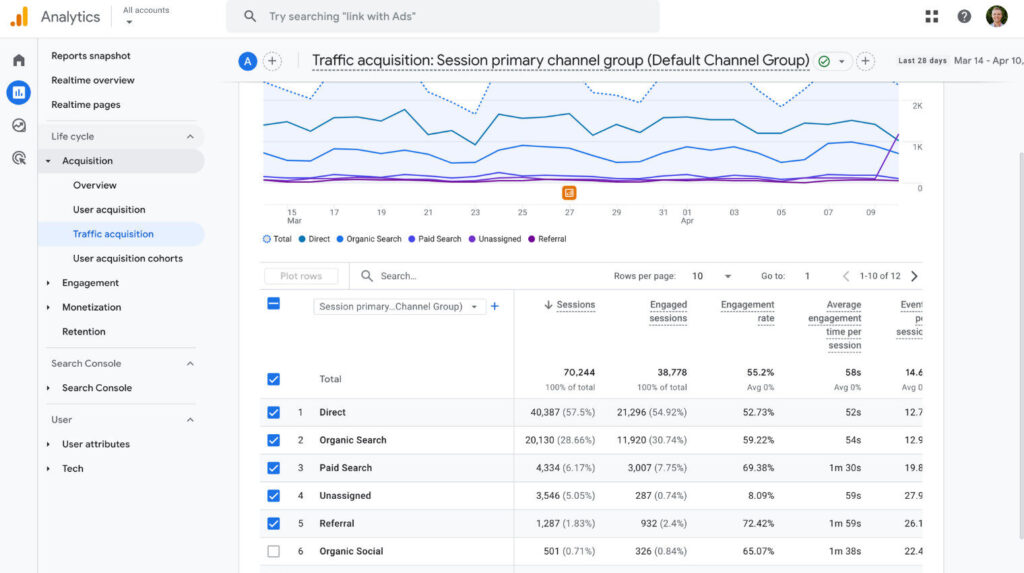Open the All accounts dropdown

click(146, 16)
